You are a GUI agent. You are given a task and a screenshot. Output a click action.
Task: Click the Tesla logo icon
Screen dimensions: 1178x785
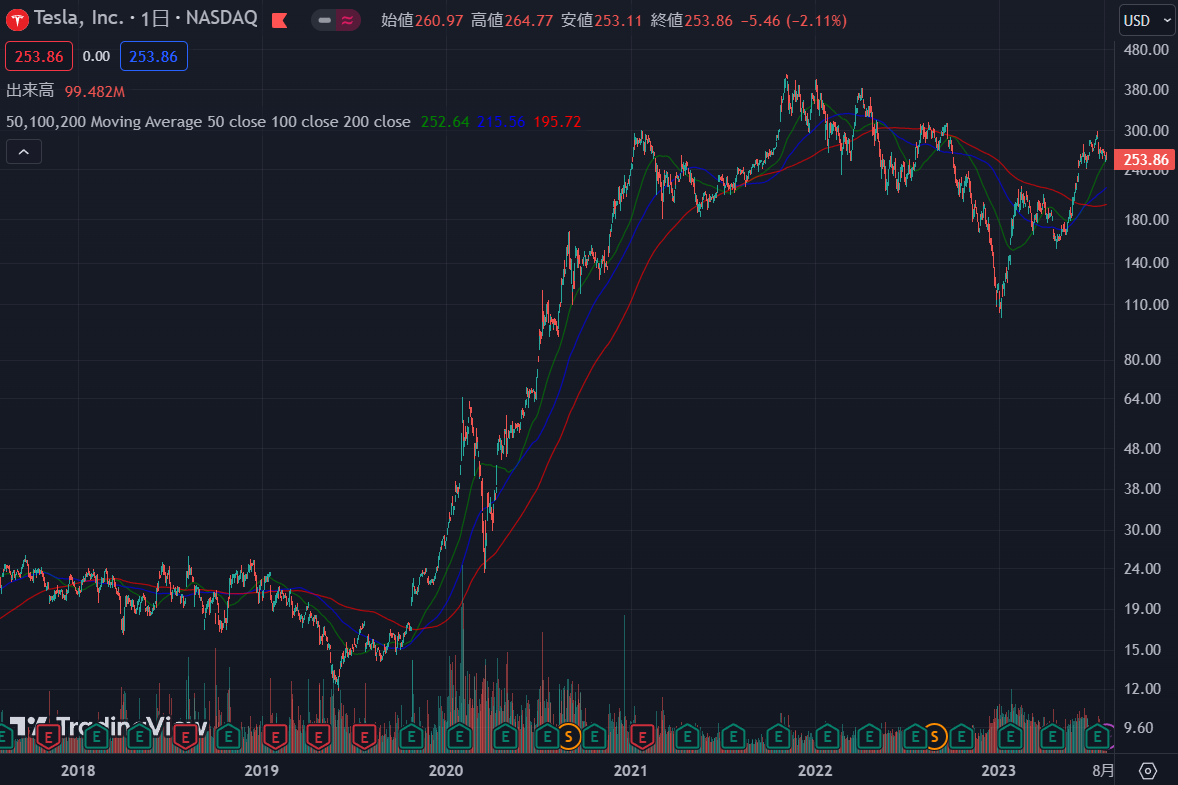17,20
